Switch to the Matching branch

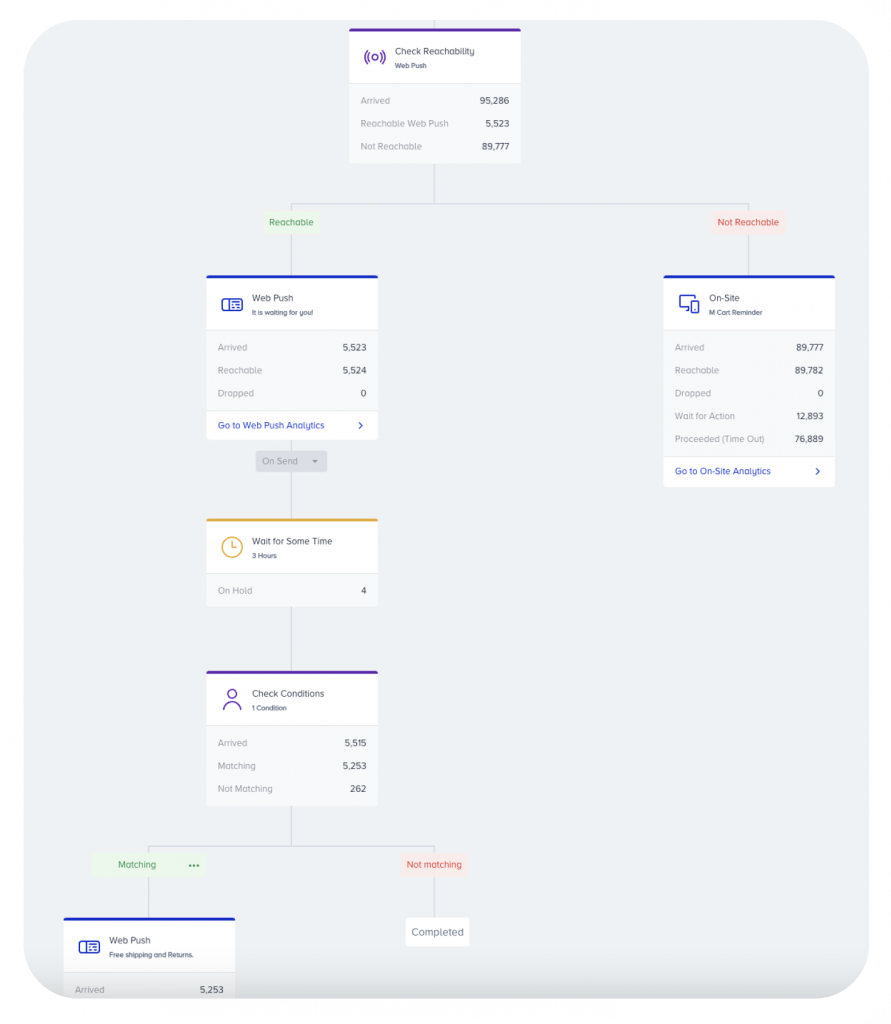137,864
